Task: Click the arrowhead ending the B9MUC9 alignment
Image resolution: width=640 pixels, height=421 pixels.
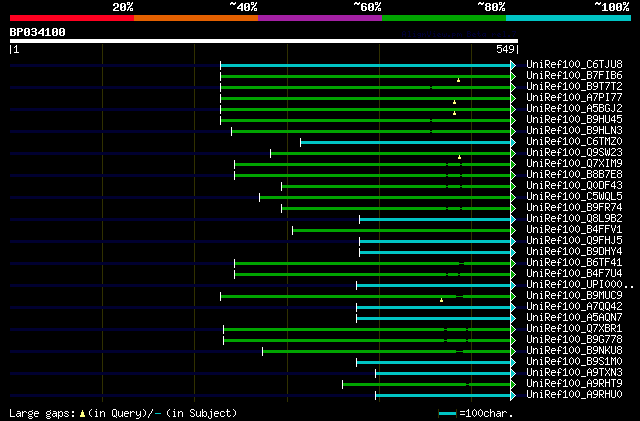Action: pyautogui.click(x=513, y=297)
